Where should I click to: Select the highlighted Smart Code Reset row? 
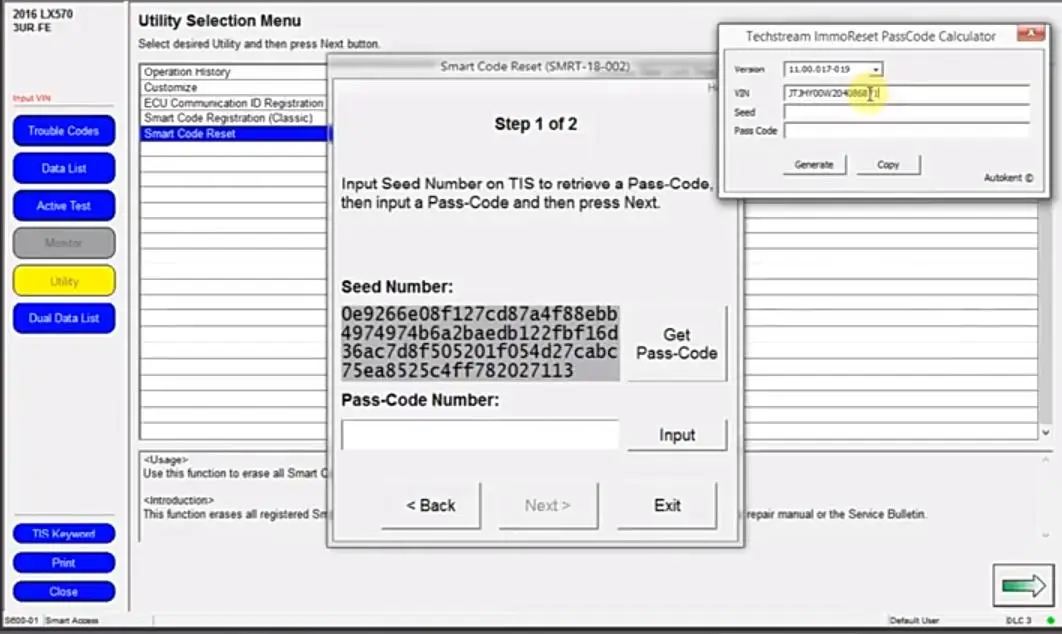tap(234, 133)
